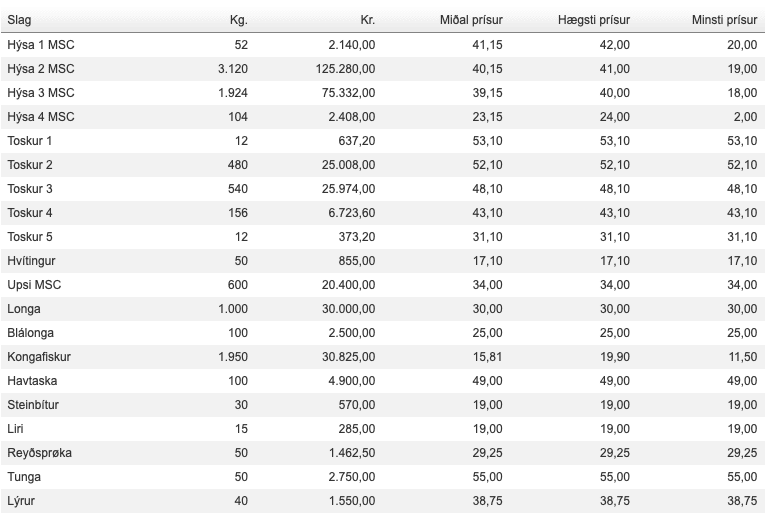
Task: Click the Upsi MSC species name
Action: point(35,284)
